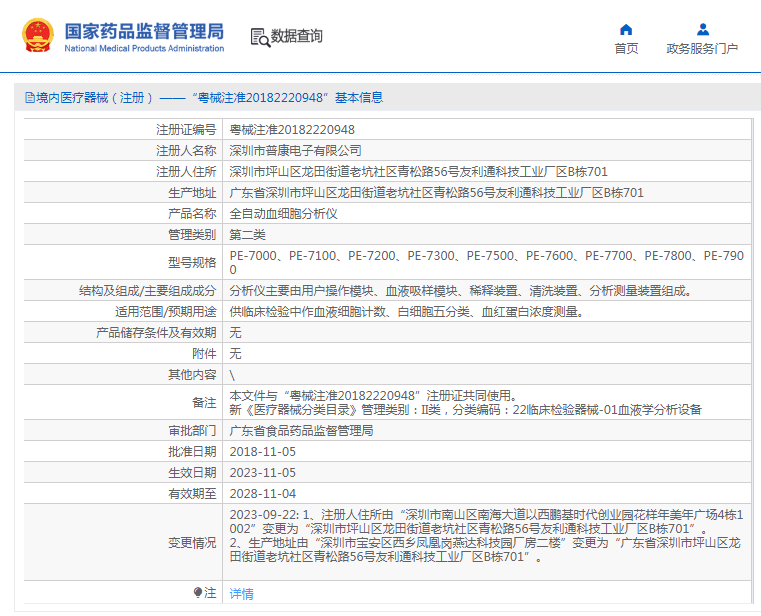Image resolution: width=761 pixels, height=616 pixels.
Task: Click the 有效期至 label
Action: pyautogui.click(x=192, y=494)
